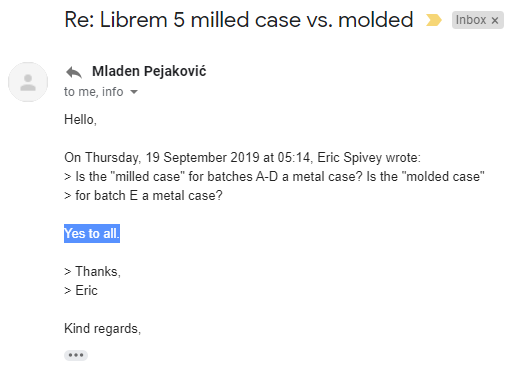532x368 pixels.
Task: Click the 'Hello,' greeting line
Action: pos(80,120)
